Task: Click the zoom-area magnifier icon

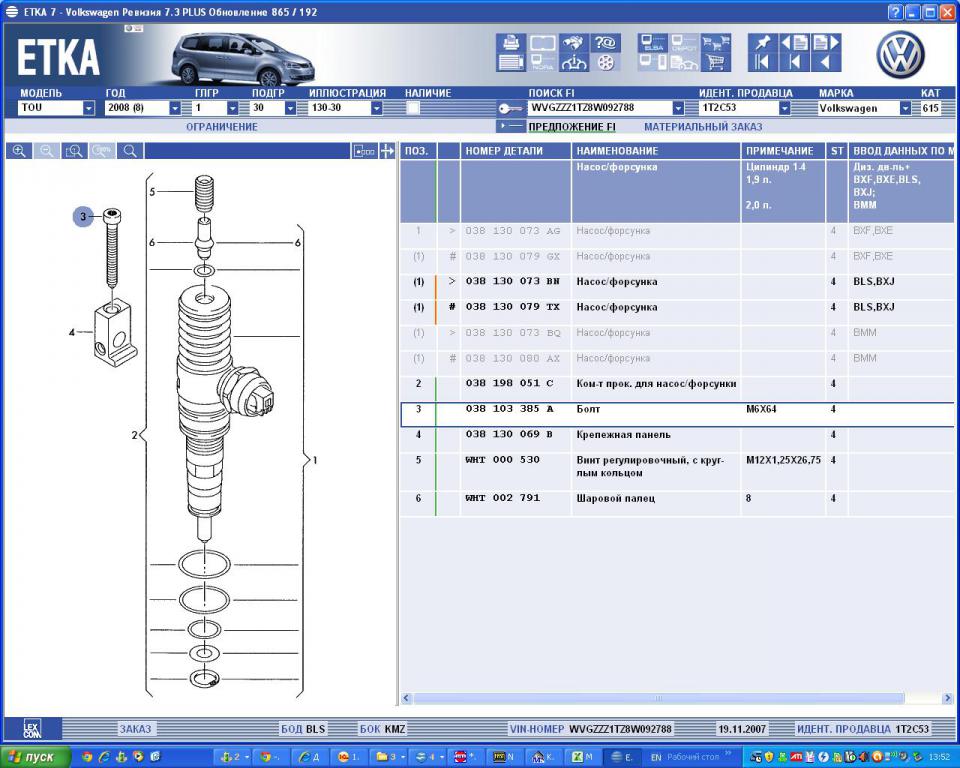Action: pos(74,151)
